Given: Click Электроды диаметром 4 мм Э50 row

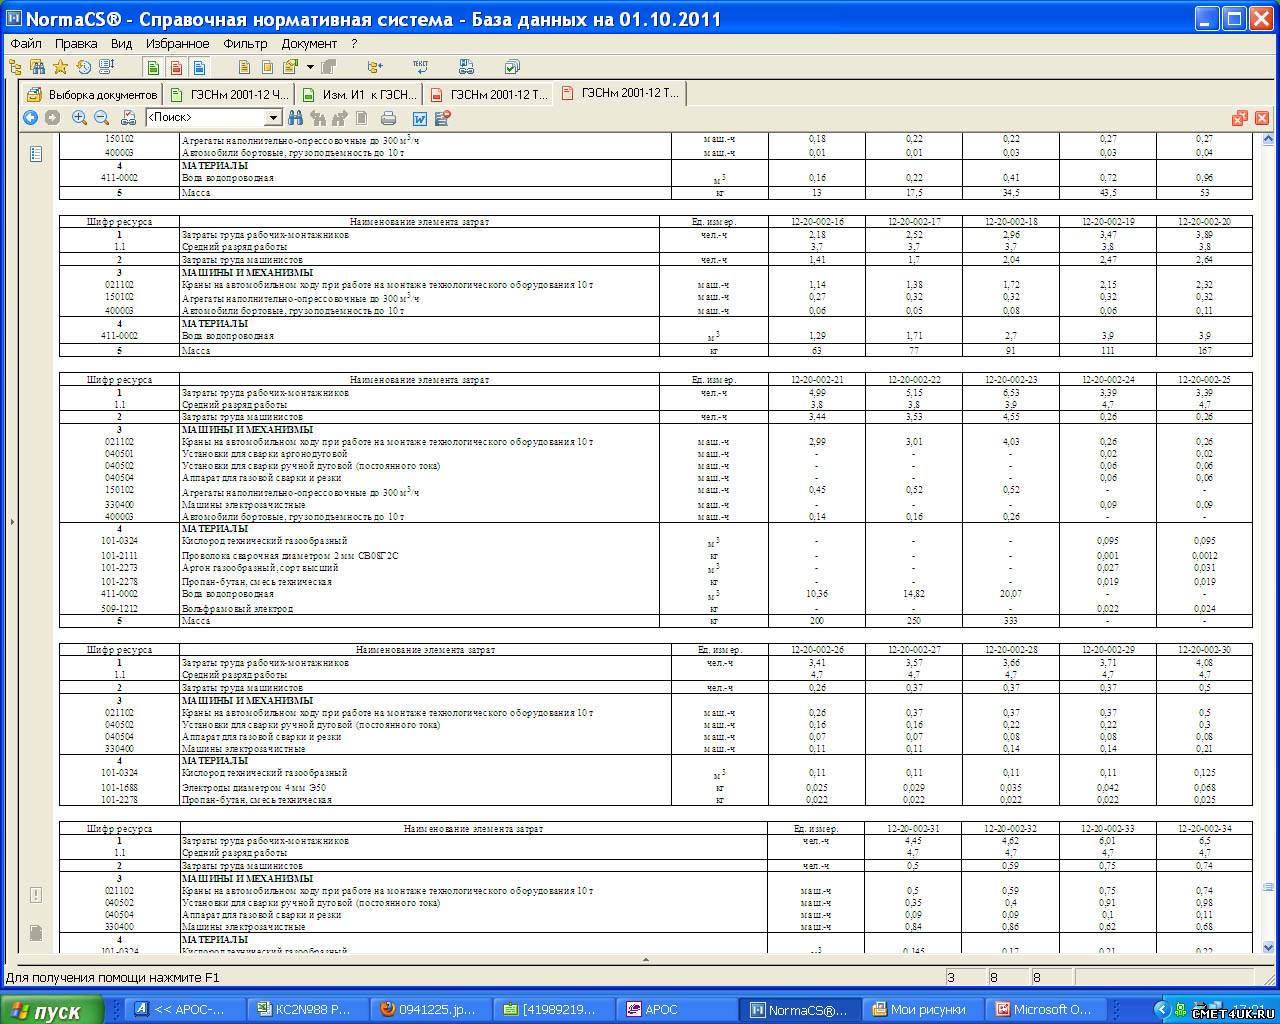Looking at the screenshot, I should [655, 787].
